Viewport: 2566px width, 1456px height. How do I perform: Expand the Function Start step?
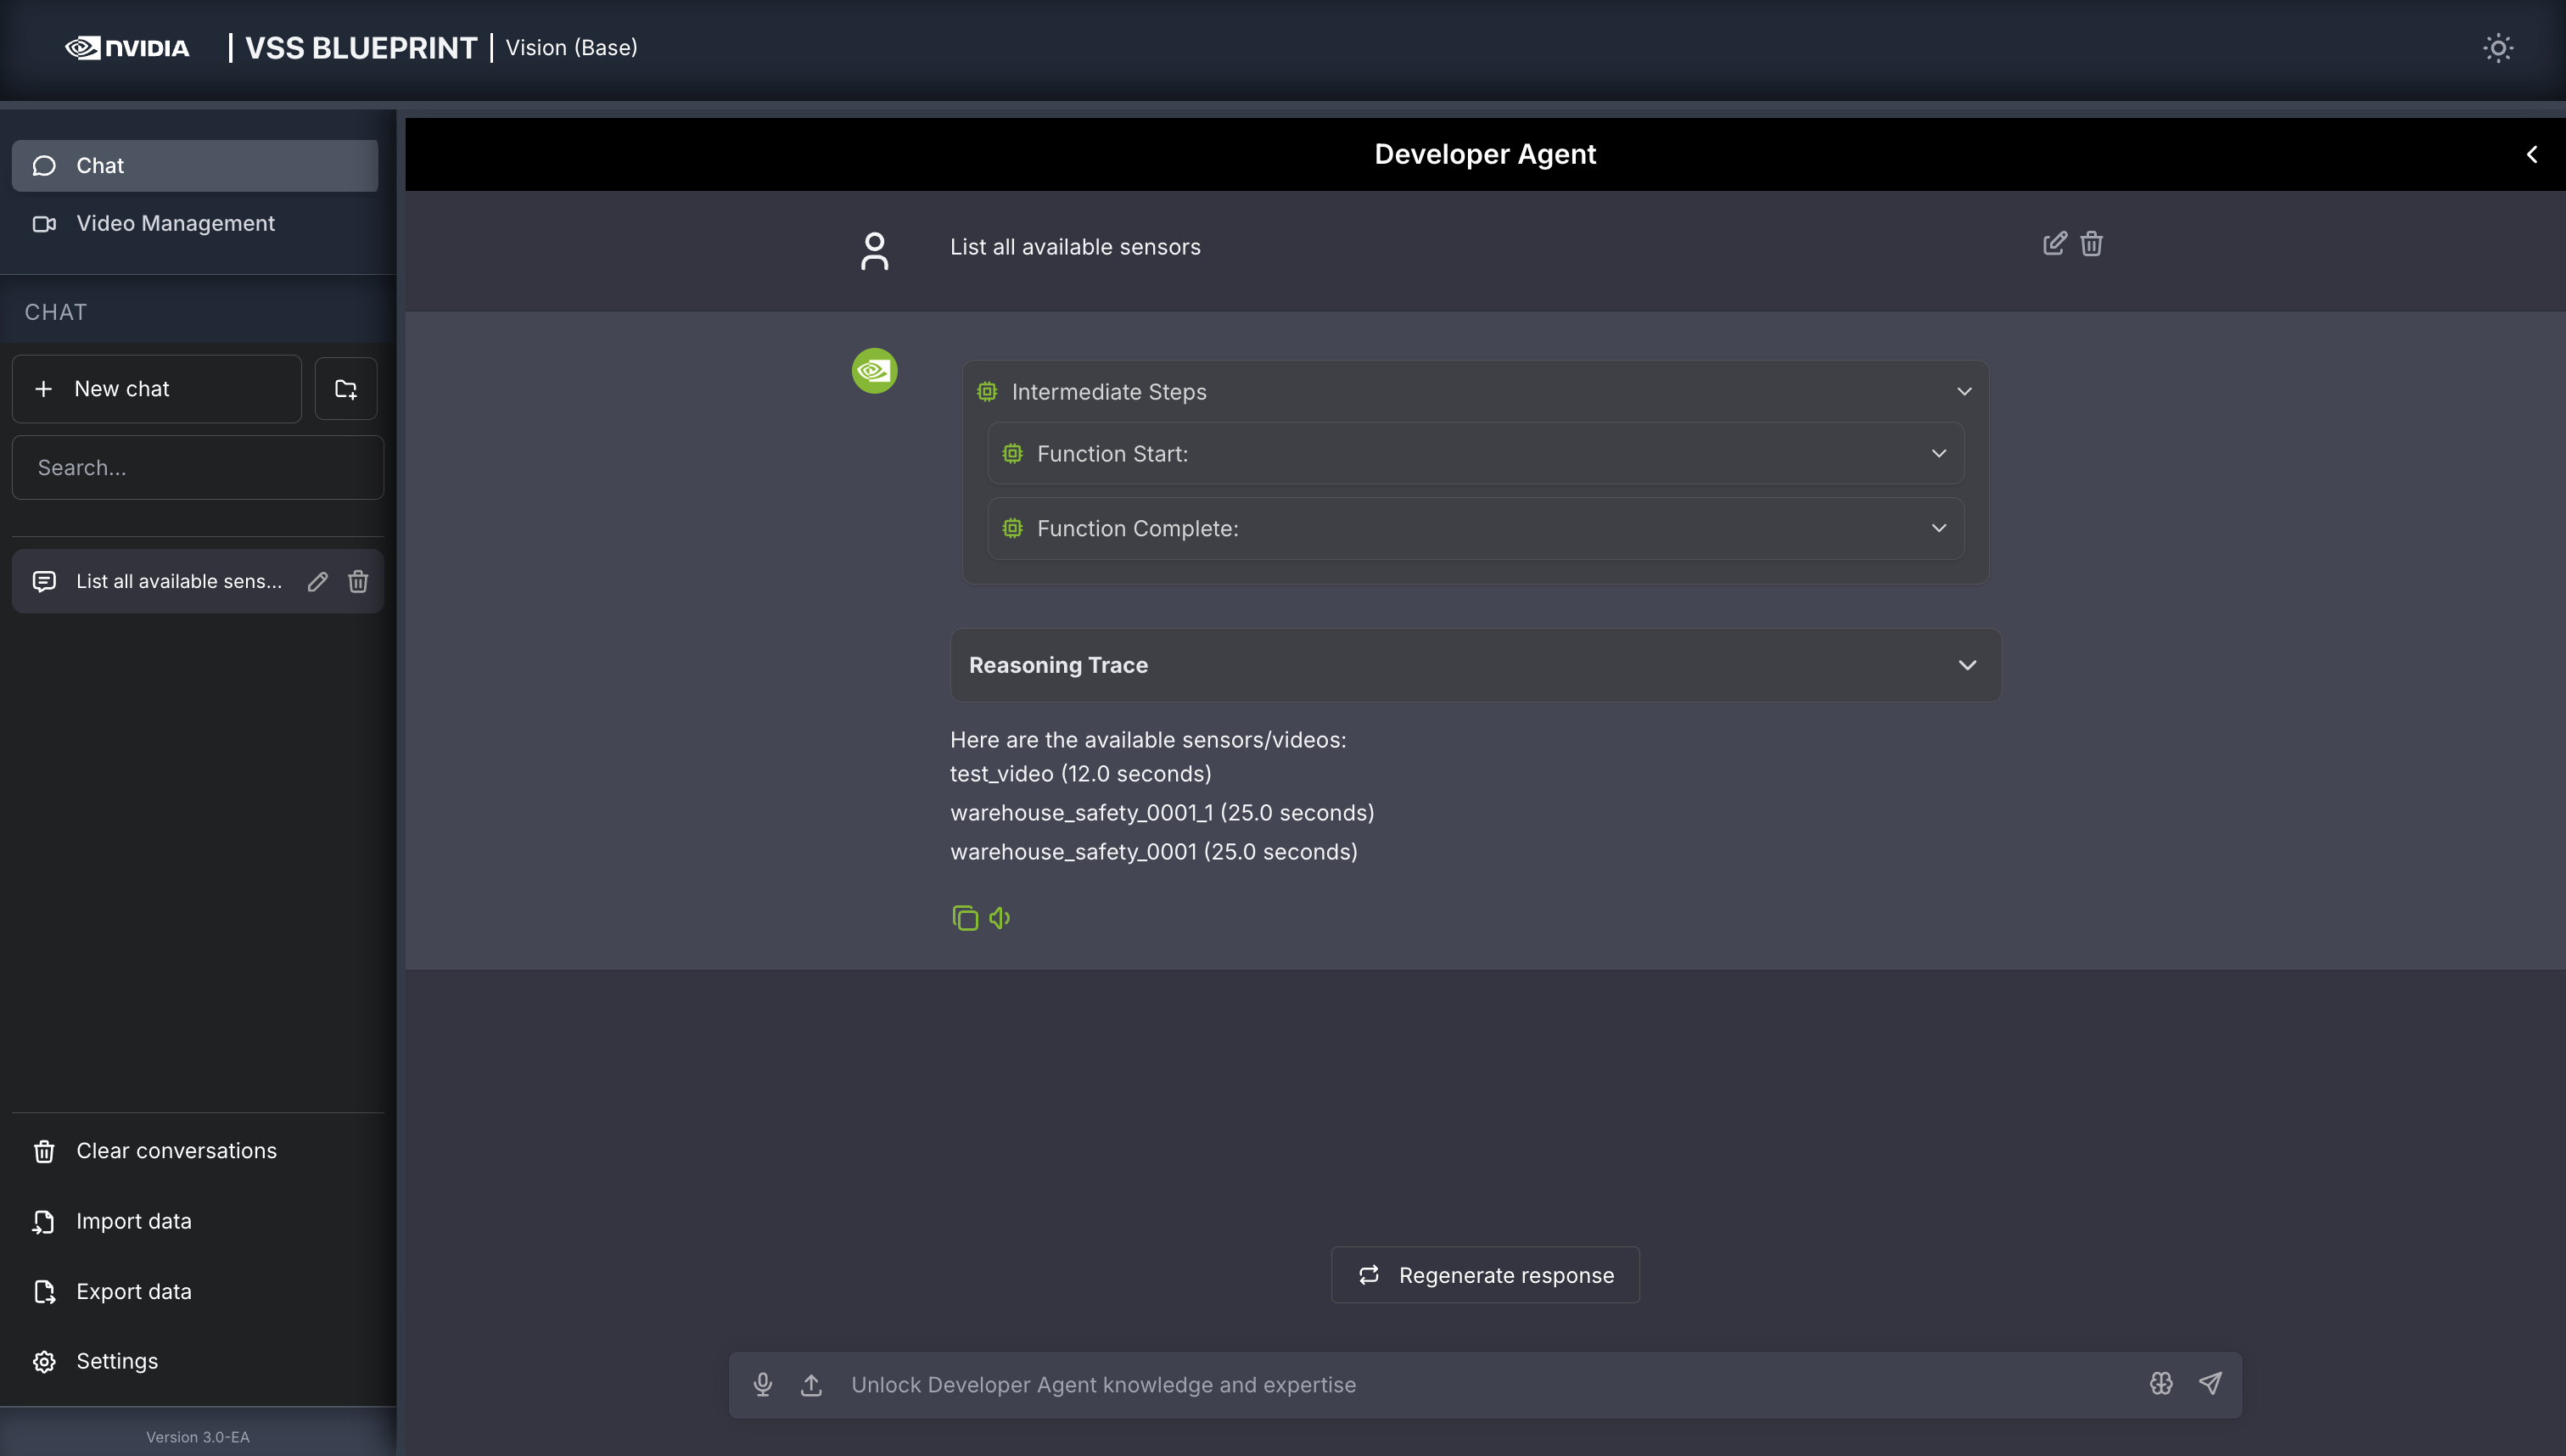pos(1938,453)
